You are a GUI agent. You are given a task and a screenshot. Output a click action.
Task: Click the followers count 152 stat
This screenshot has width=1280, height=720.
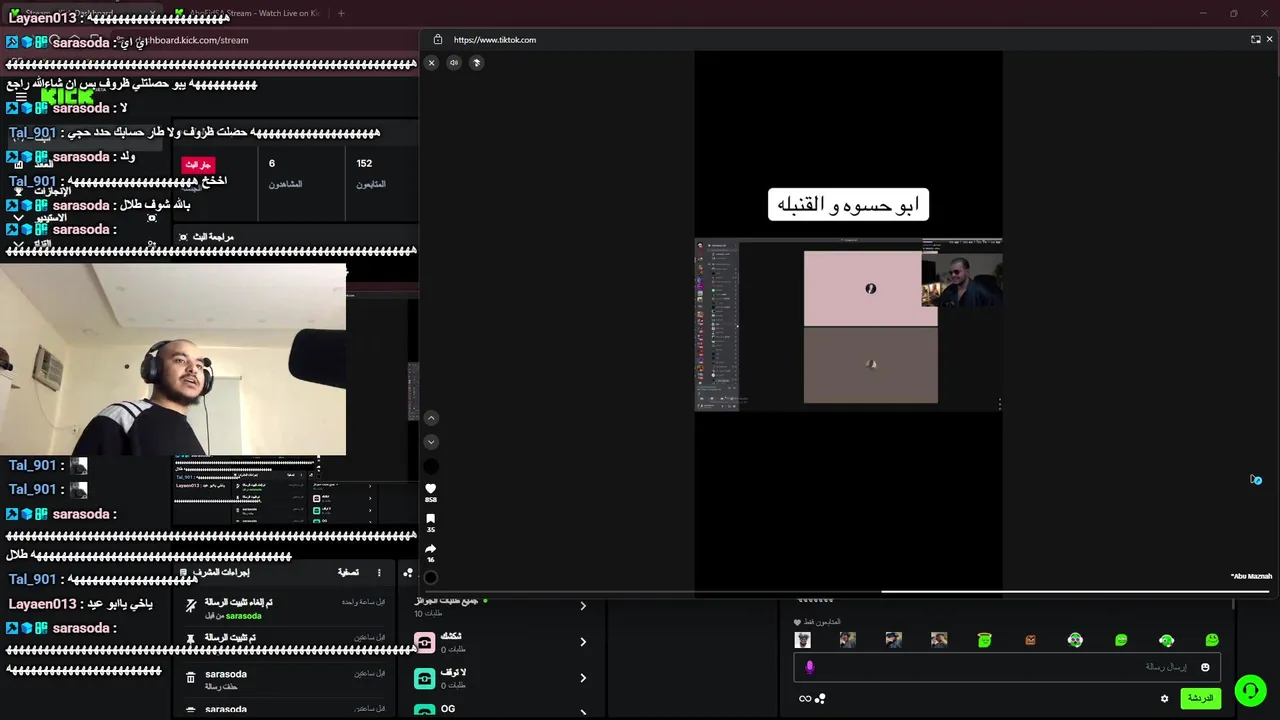point(364,163)
